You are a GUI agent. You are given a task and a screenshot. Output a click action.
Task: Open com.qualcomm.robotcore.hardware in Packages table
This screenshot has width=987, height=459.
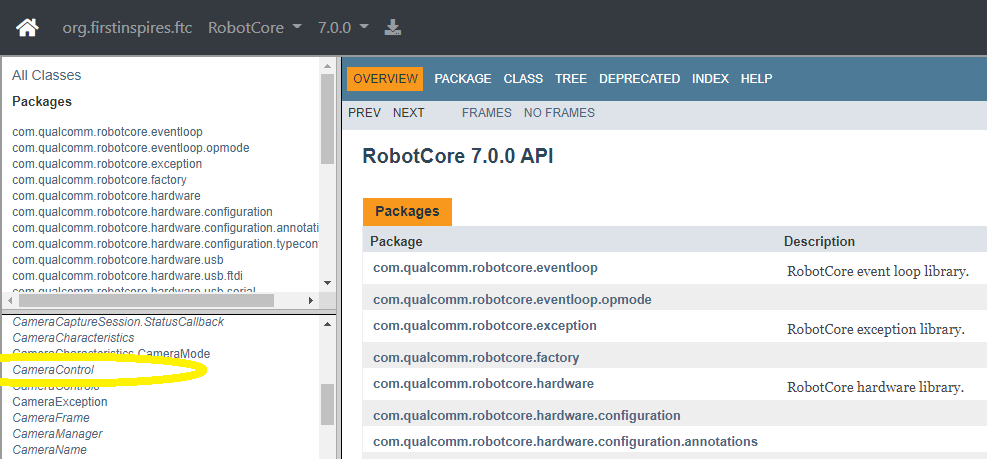click(483, 383)
